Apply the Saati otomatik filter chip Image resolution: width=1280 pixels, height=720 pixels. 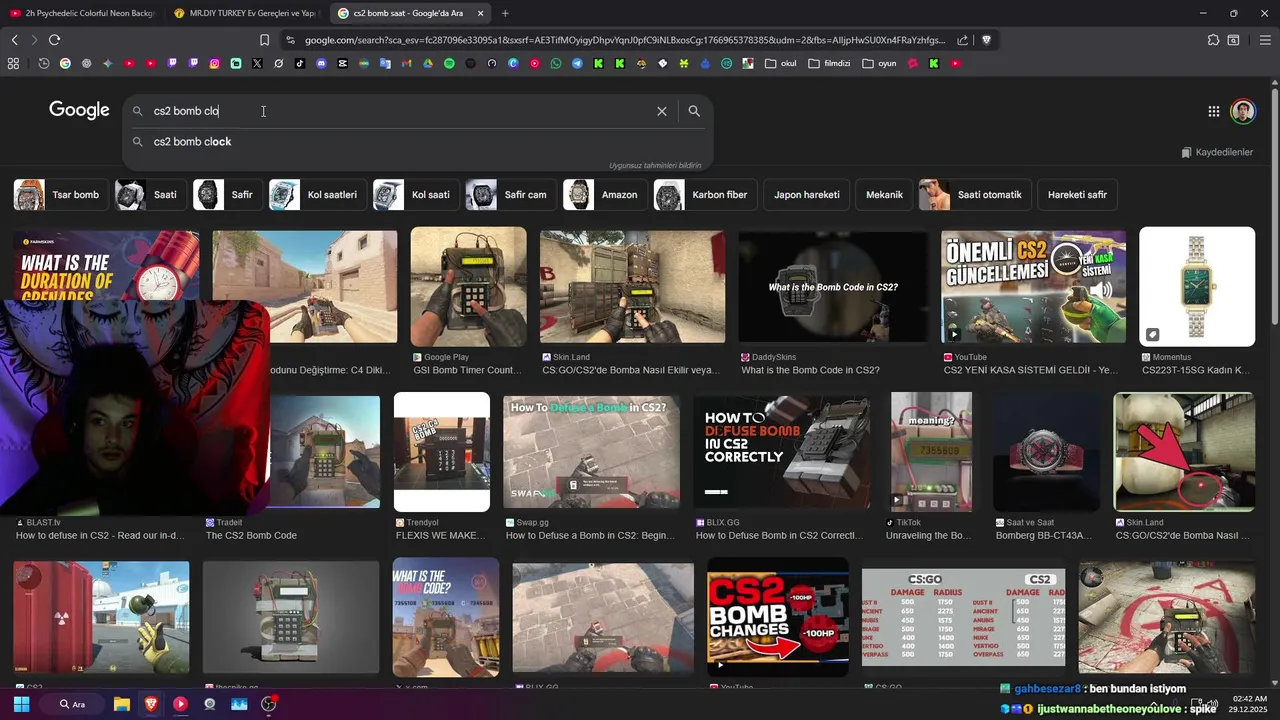point(974,195)
